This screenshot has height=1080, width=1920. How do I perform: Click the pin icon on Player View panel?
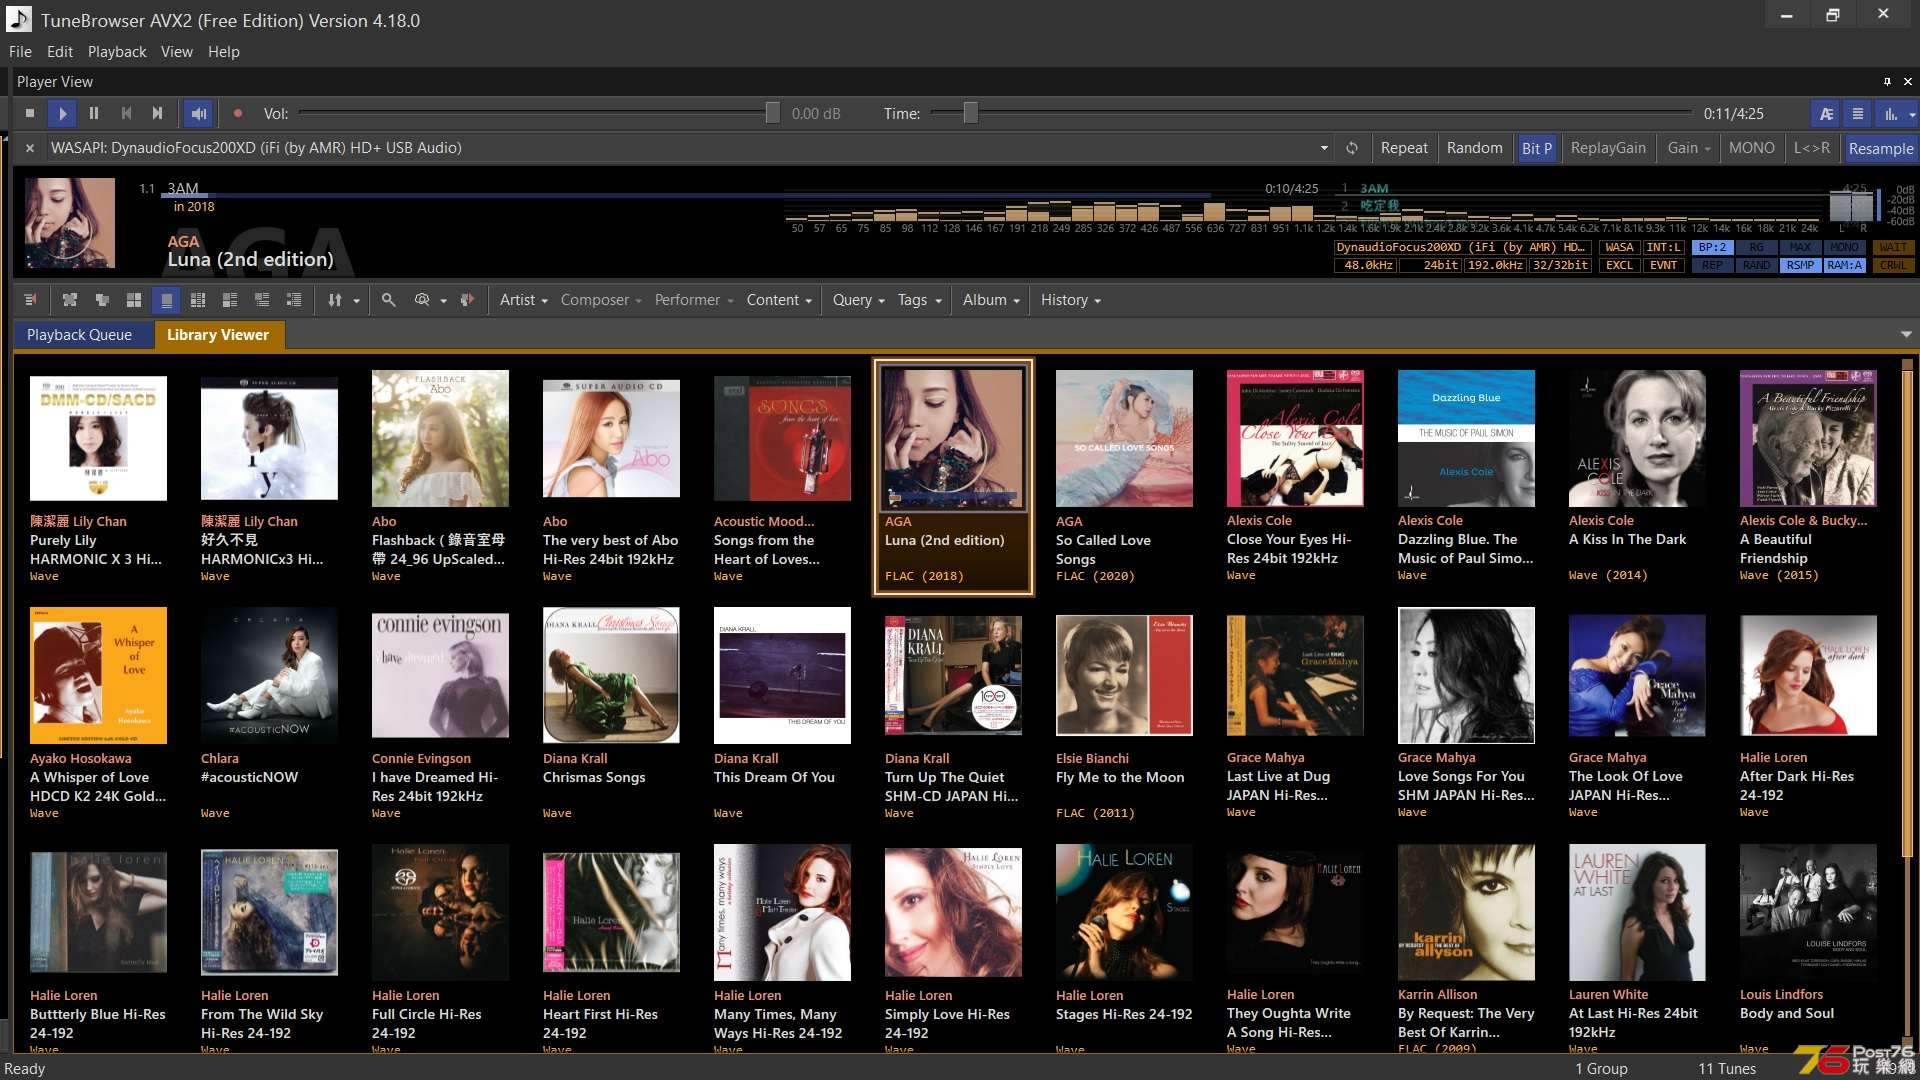1887,82
